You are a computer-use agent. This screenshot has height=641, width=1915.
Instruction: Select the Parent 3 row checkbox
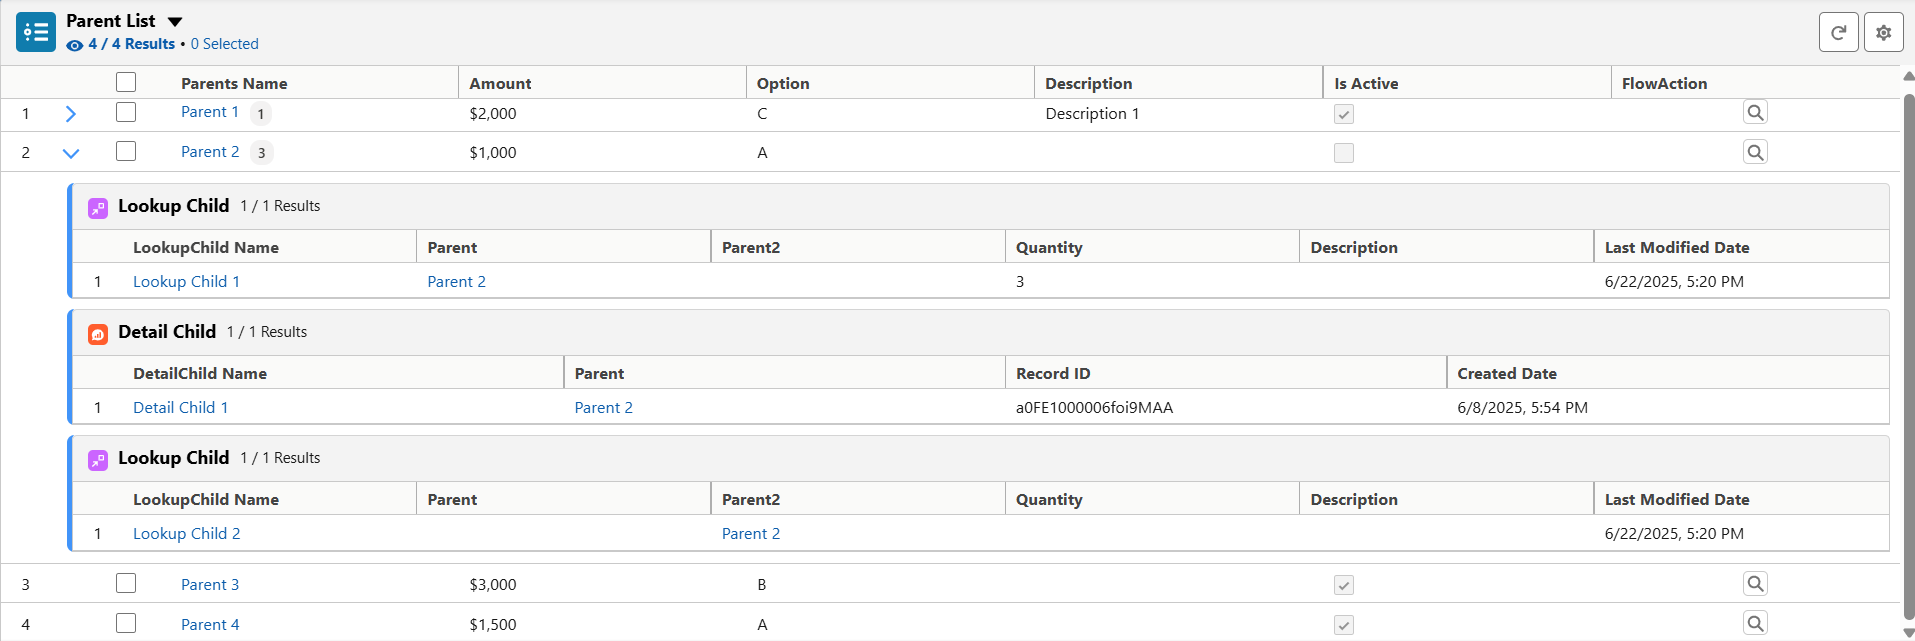126,583
